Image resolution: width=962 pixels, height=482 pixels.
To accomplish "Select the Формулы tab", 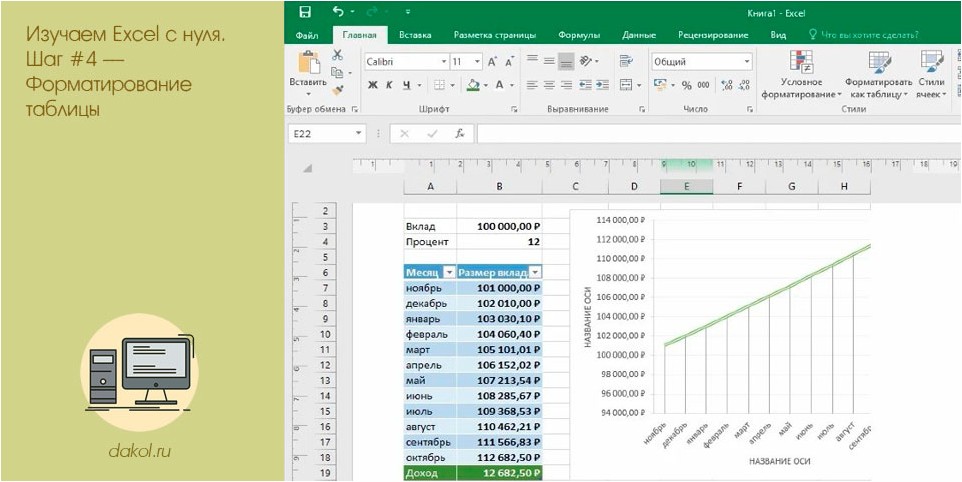I will click(579, 35).
